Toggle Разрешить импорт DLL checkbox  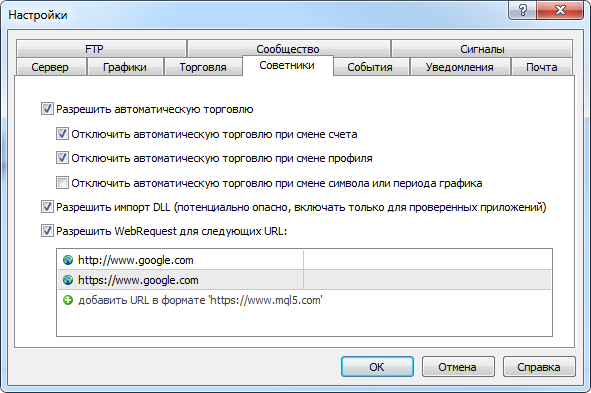coord(47,207)
